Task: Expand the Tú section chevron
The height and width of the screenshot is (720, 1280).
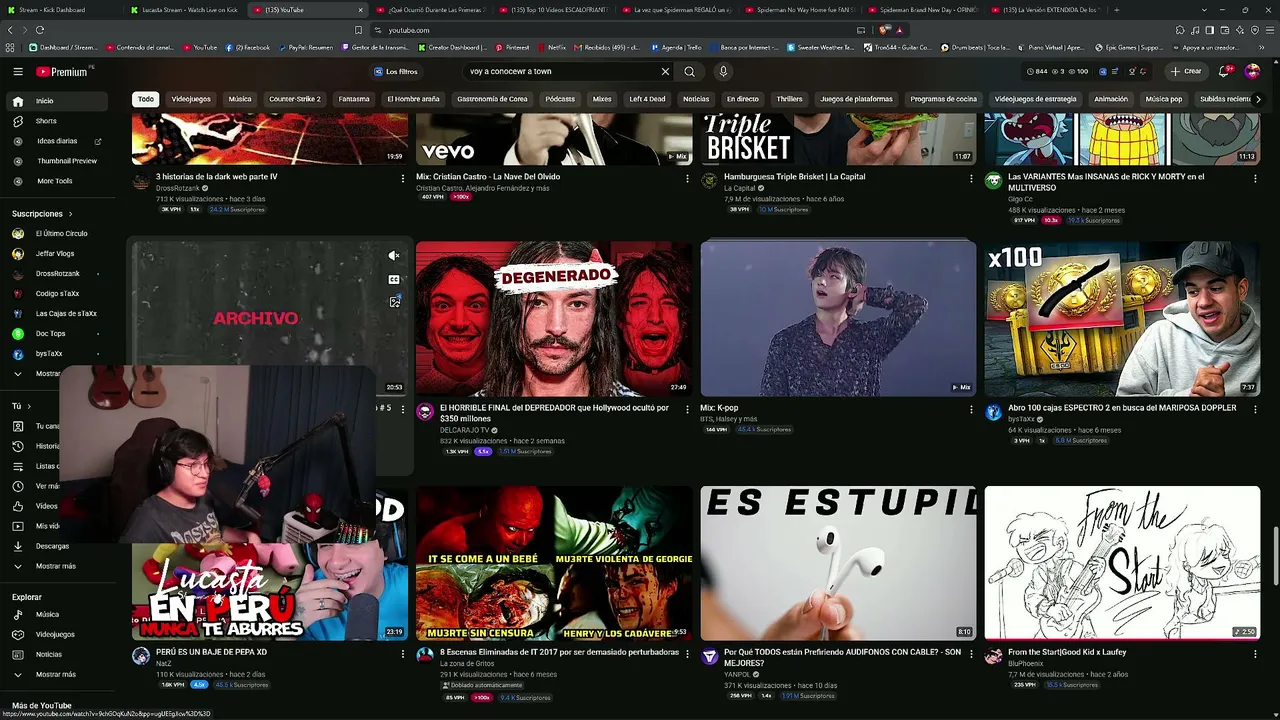Action: [29, 406]
